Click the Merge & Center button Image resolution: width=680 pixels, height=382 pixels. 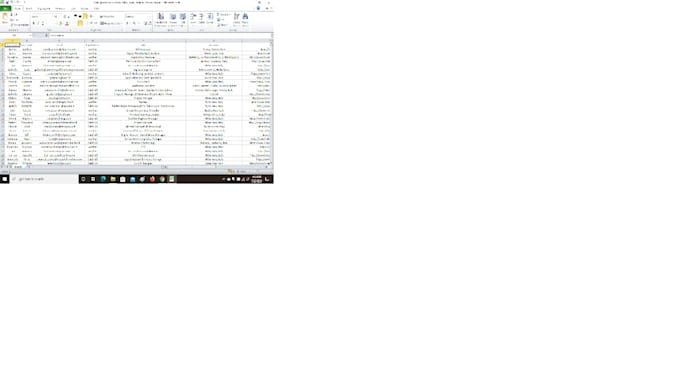[x=110, y=23]
